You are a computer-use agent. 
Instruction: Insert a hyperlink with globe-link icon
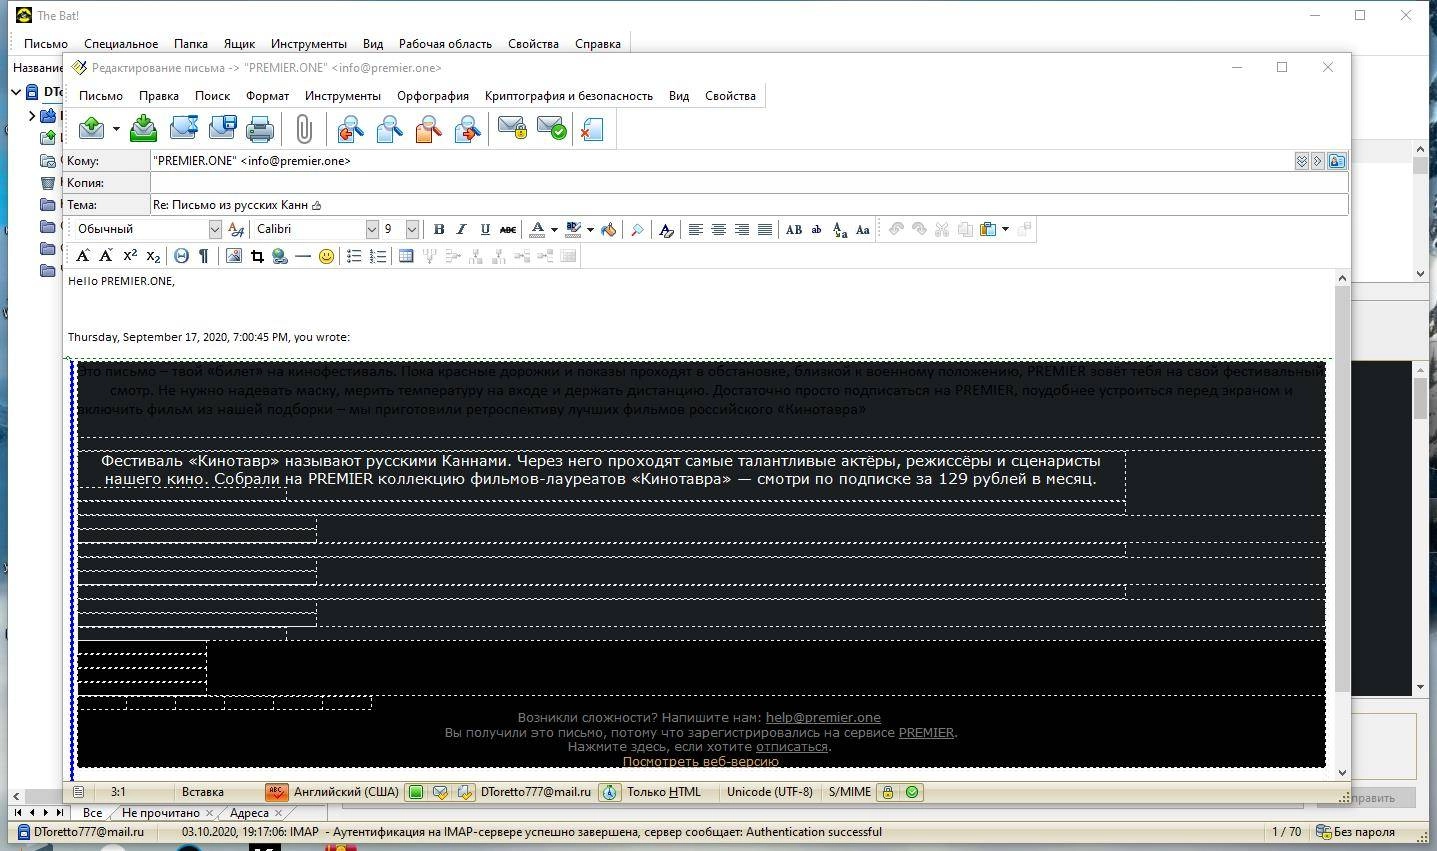point(280,256)
